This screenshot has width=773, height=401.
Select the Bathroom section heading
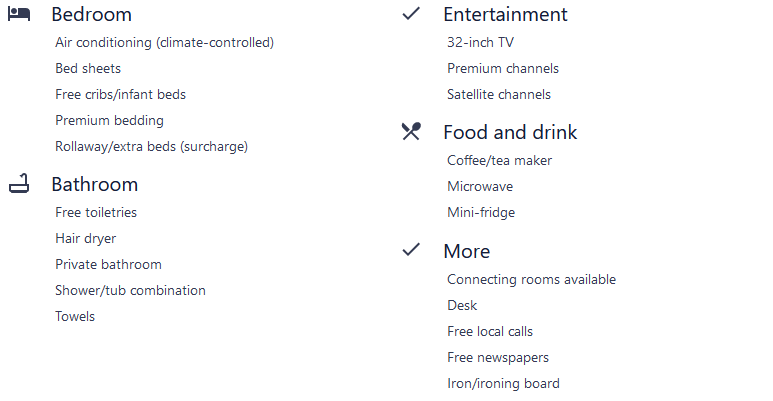tap(94, 184)
